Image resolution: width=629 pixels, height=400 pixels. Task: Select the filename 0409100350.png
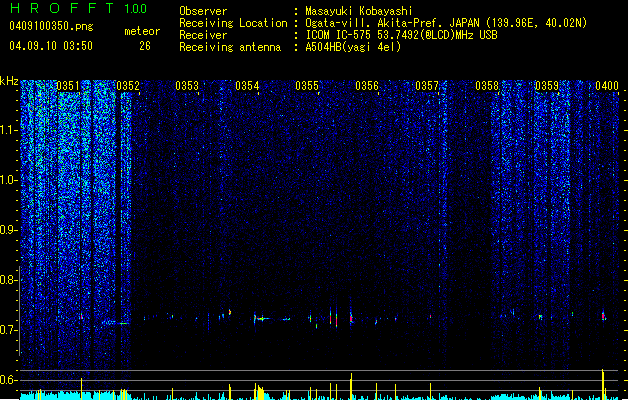click(51, 26)
